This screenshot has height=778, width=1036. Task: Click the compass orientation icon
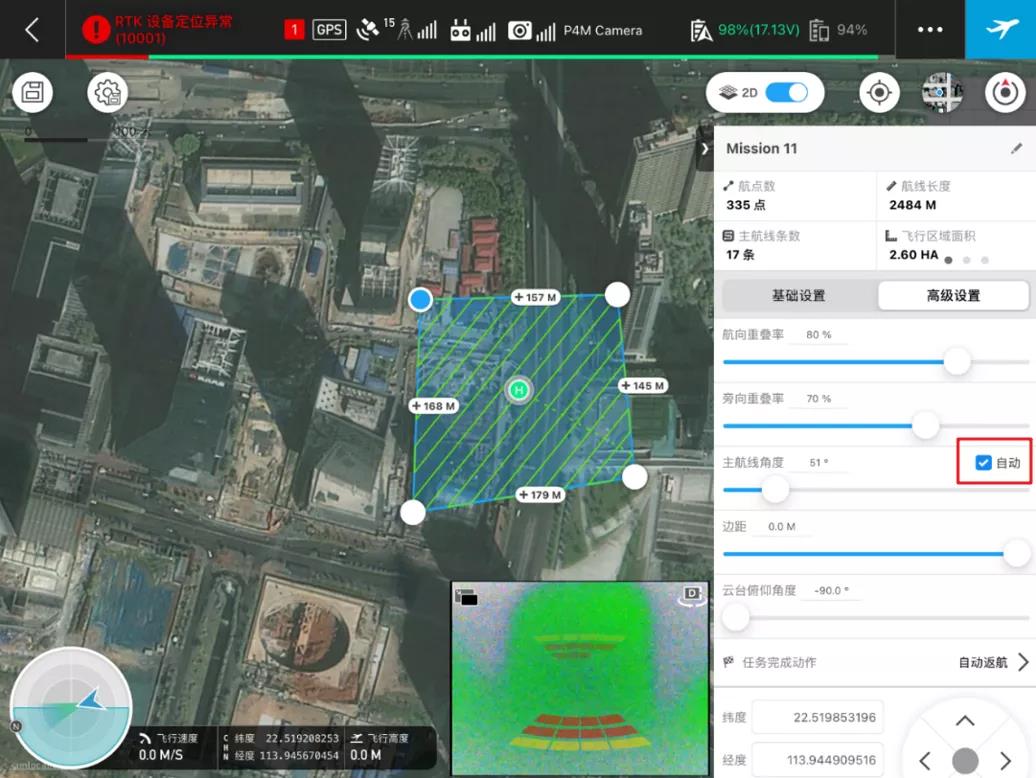[1004, 93]
